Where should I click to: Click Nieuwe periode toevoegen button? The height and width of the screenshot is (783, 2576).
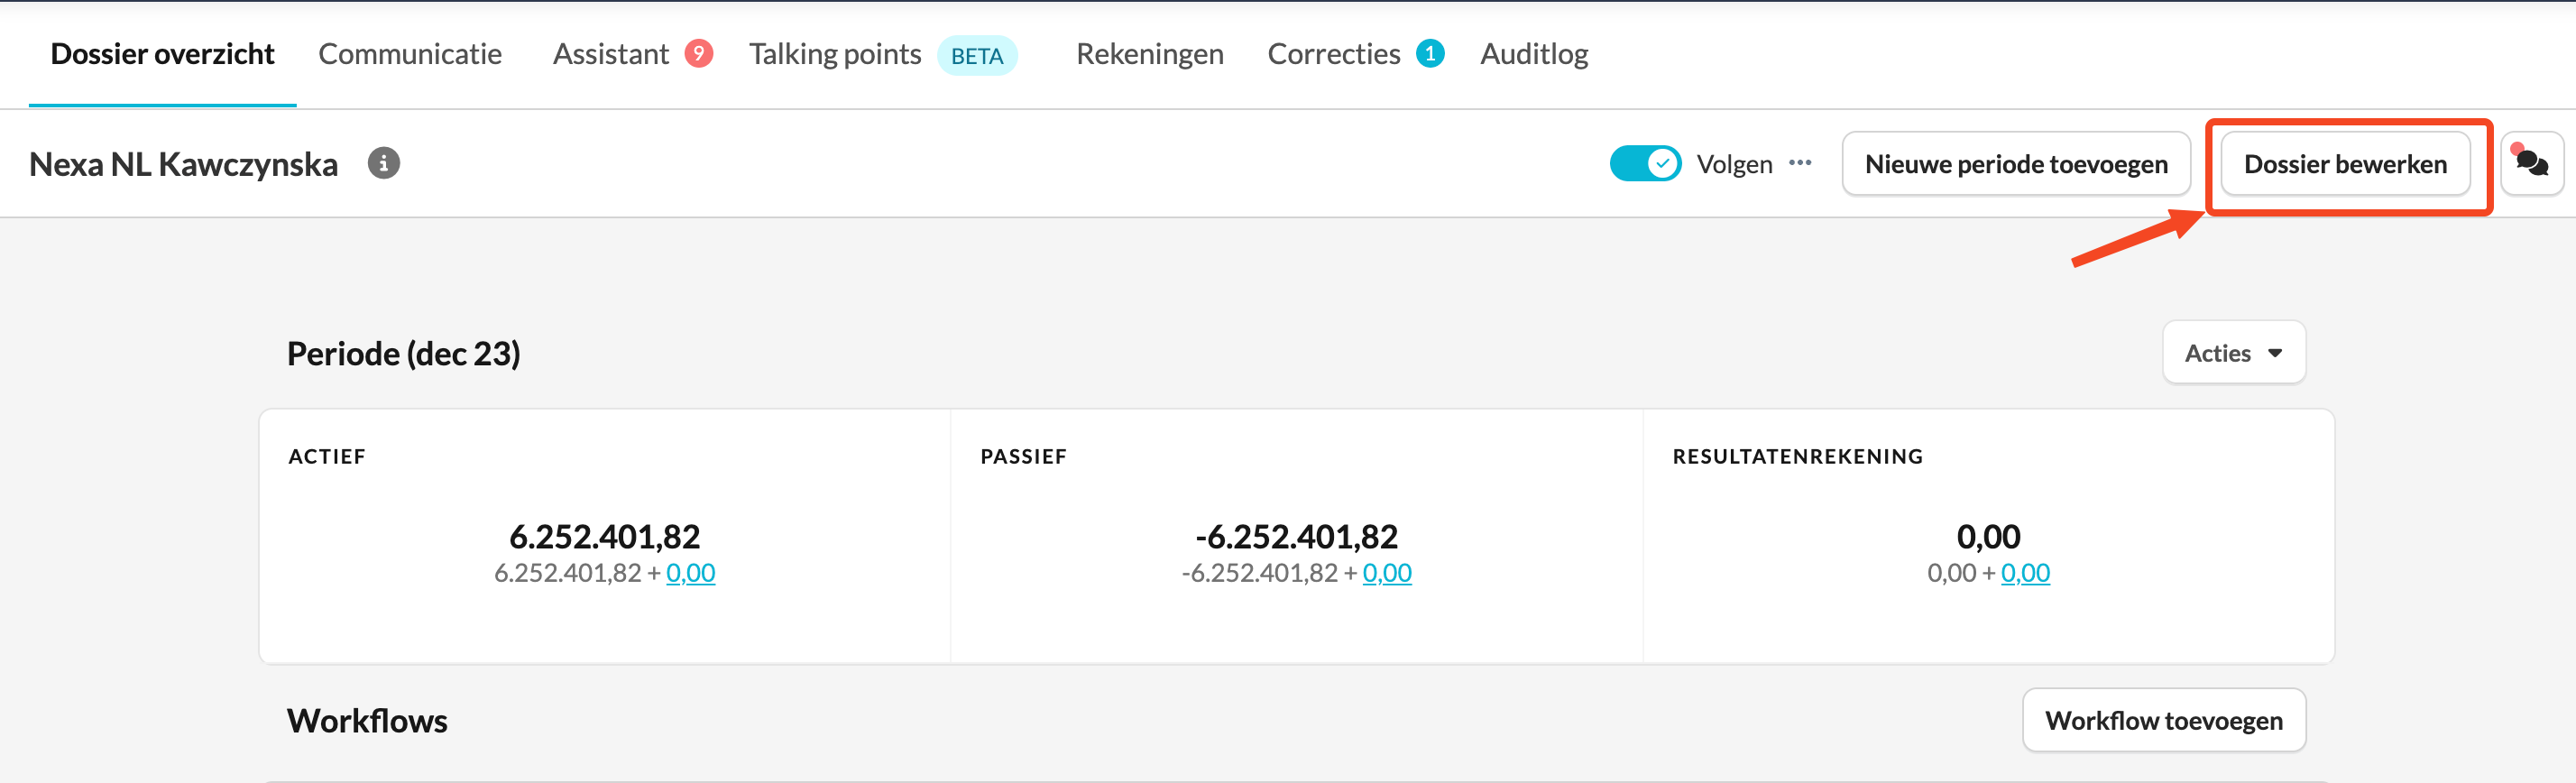tap(2015, 164)
